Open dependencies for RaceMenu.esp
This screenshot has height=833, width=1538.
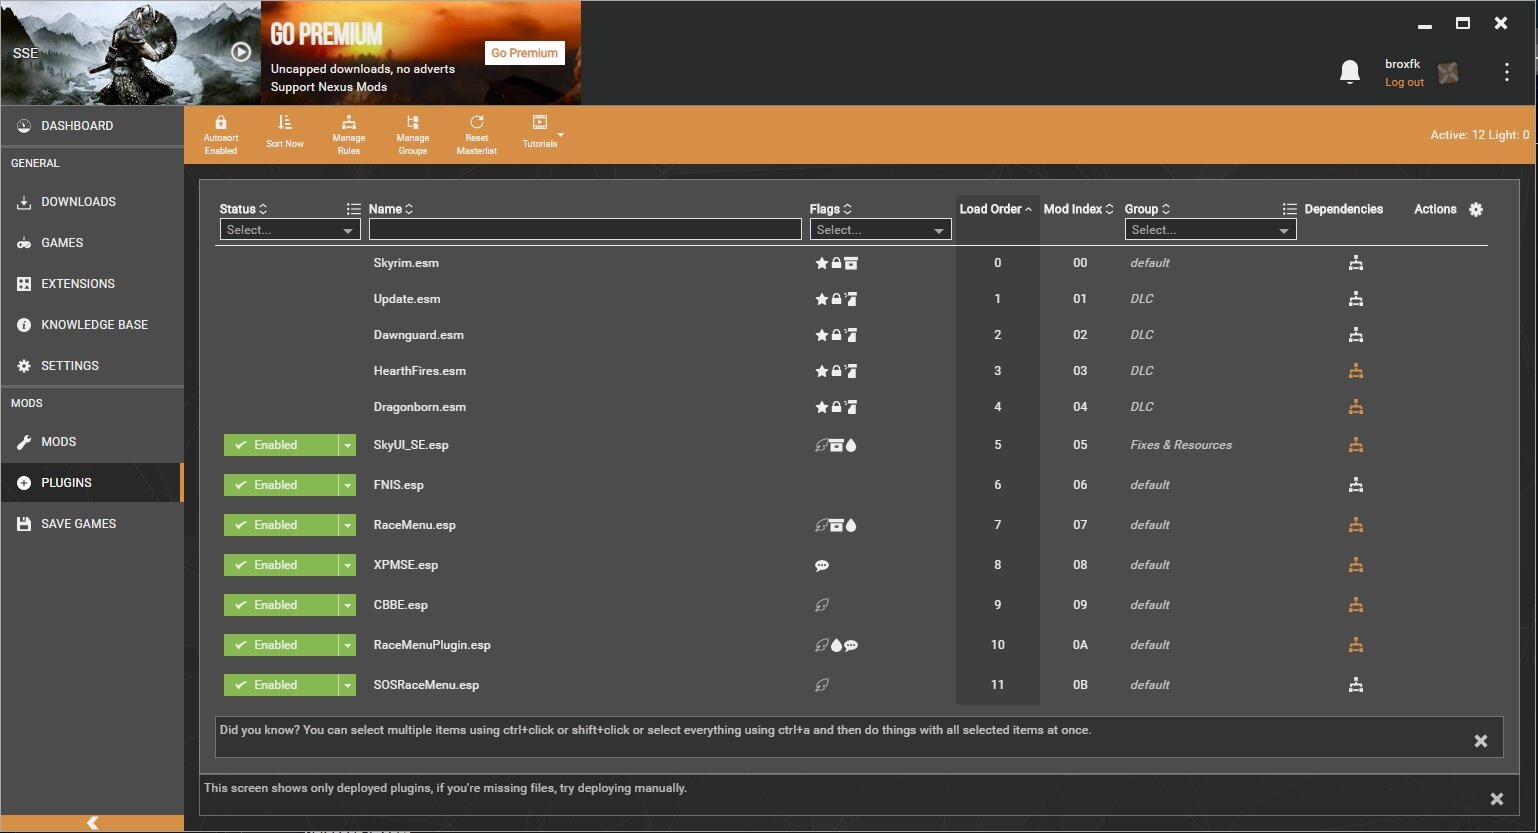pos(1356,525)
